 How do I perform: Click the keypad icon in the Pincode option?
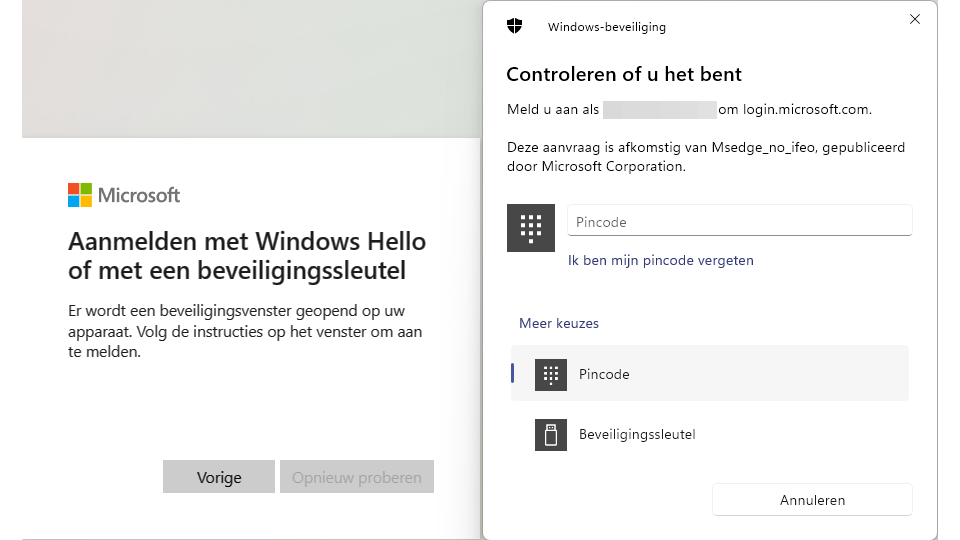tap(550, 374)
